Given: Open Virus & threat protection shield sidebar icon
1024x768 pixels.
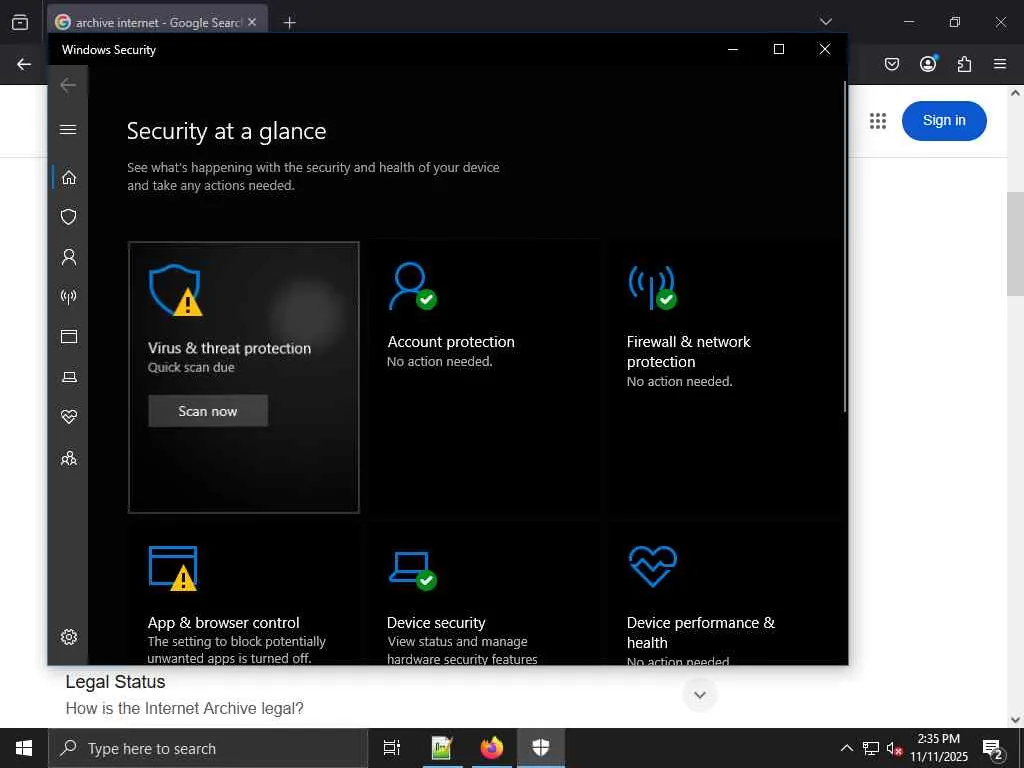Looking at the screenshot, I should [69, 217].
